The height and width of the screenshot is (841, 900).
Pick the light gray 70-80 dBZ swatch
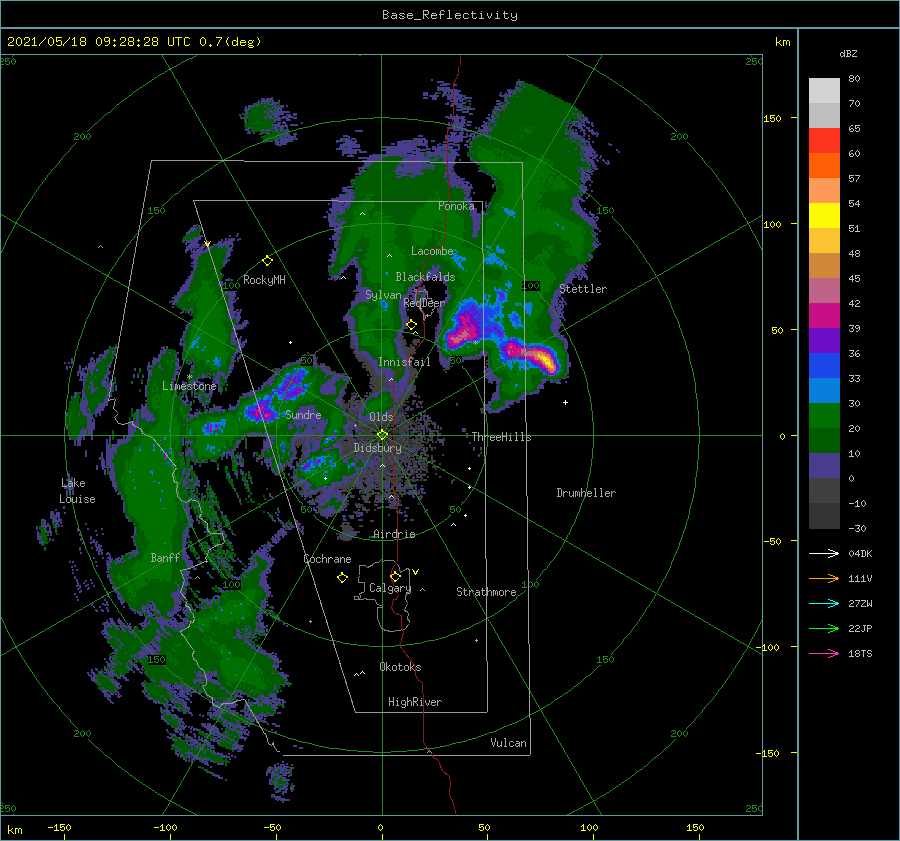(x=824, y=91)
